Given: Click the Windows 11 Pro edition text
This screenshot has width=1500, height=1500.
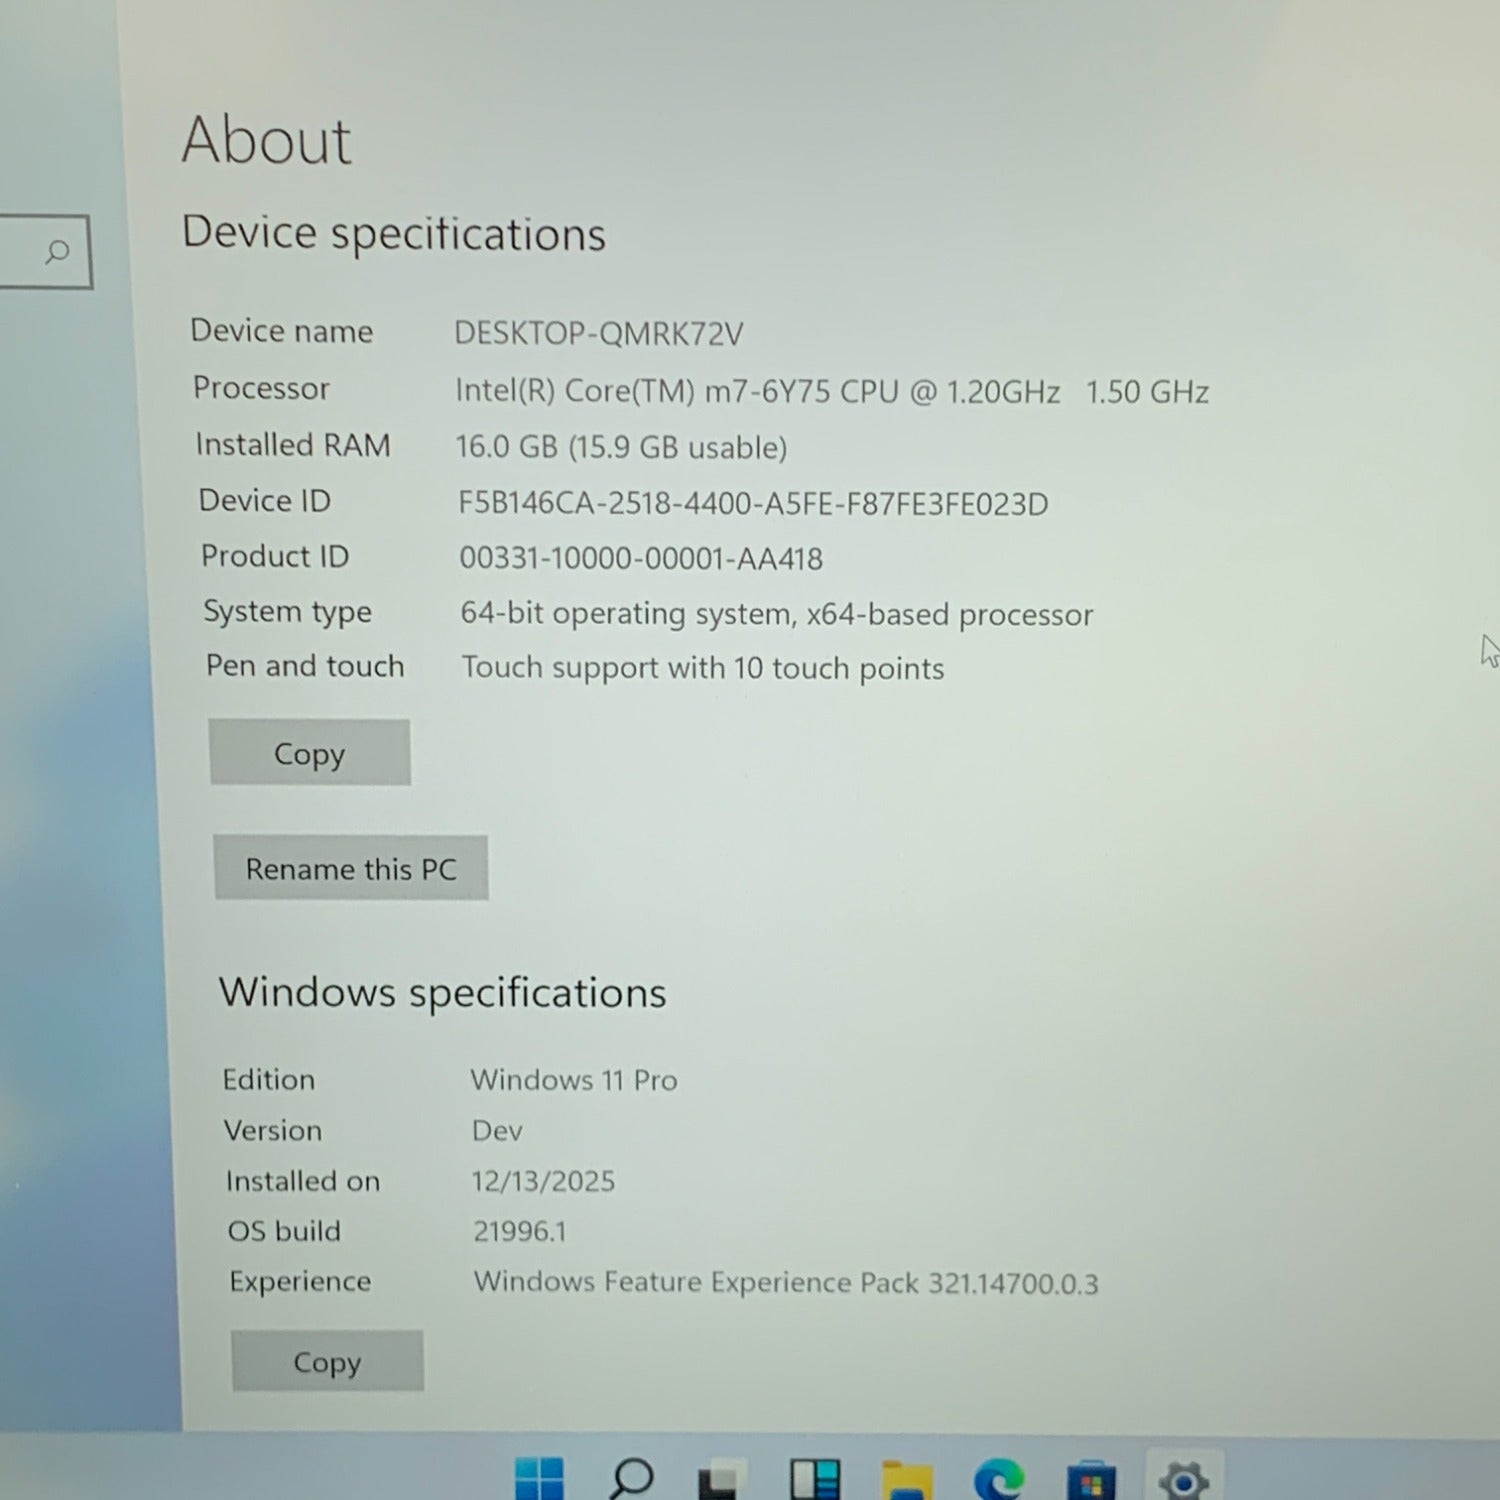Looking at the screenshot, I should (573, 1080).
